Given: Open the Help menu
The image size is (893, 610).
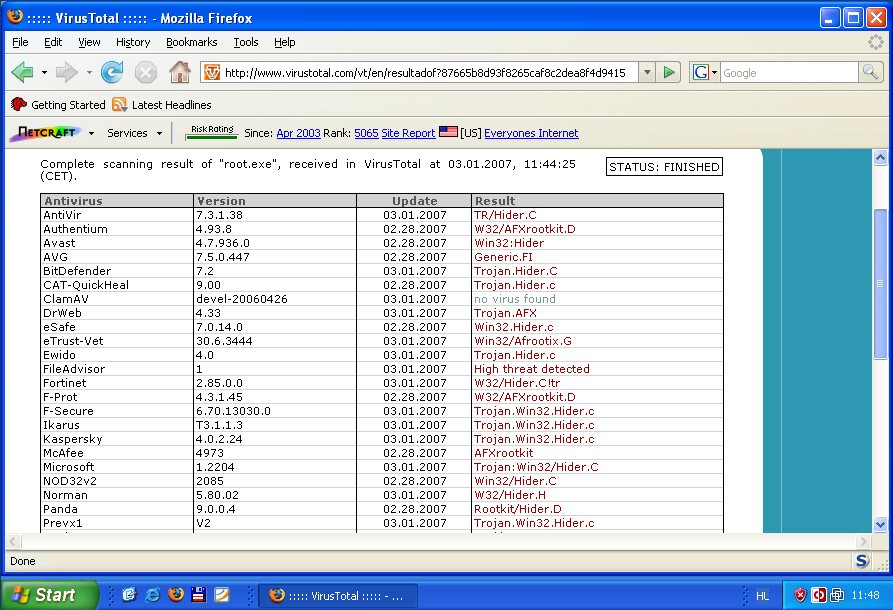Looking at the screenshot, I should point(284,42).
